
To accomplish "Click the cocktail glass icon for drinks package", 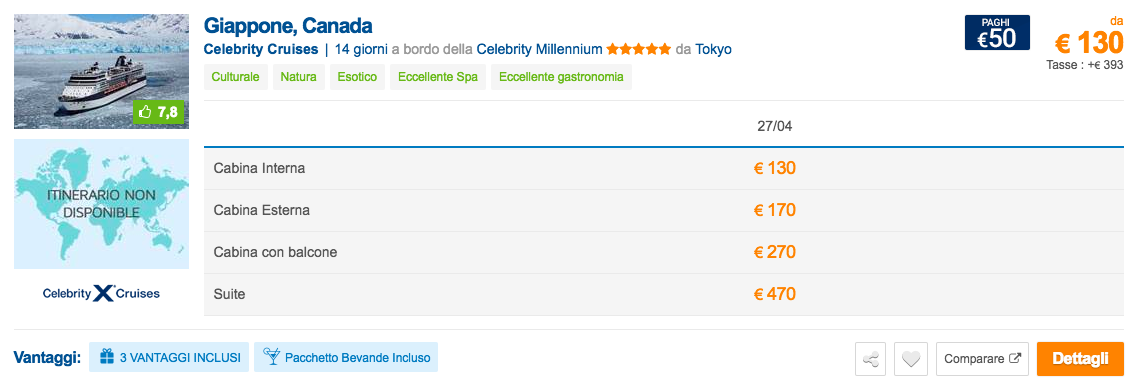I will [271, 357].
